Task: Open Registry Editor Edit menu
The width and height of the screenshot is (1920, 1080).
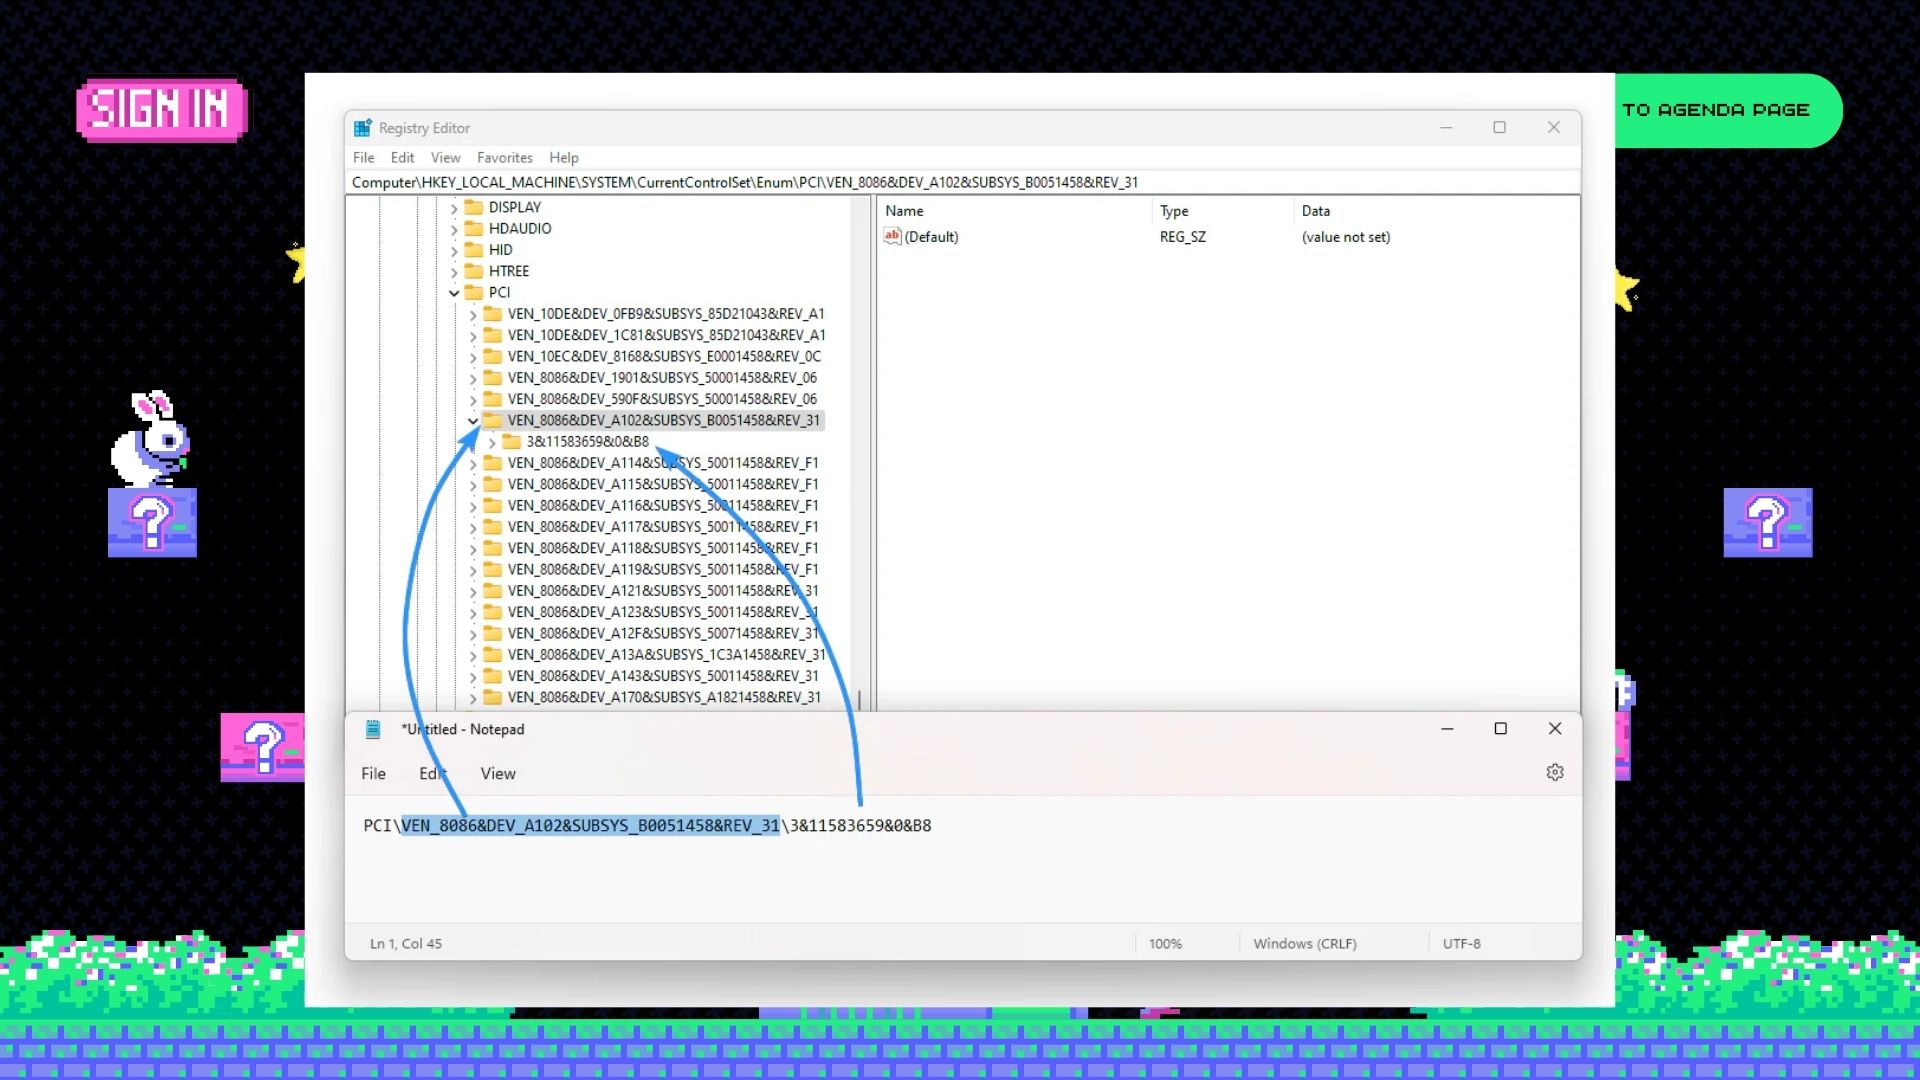Action: coord(402,158)
